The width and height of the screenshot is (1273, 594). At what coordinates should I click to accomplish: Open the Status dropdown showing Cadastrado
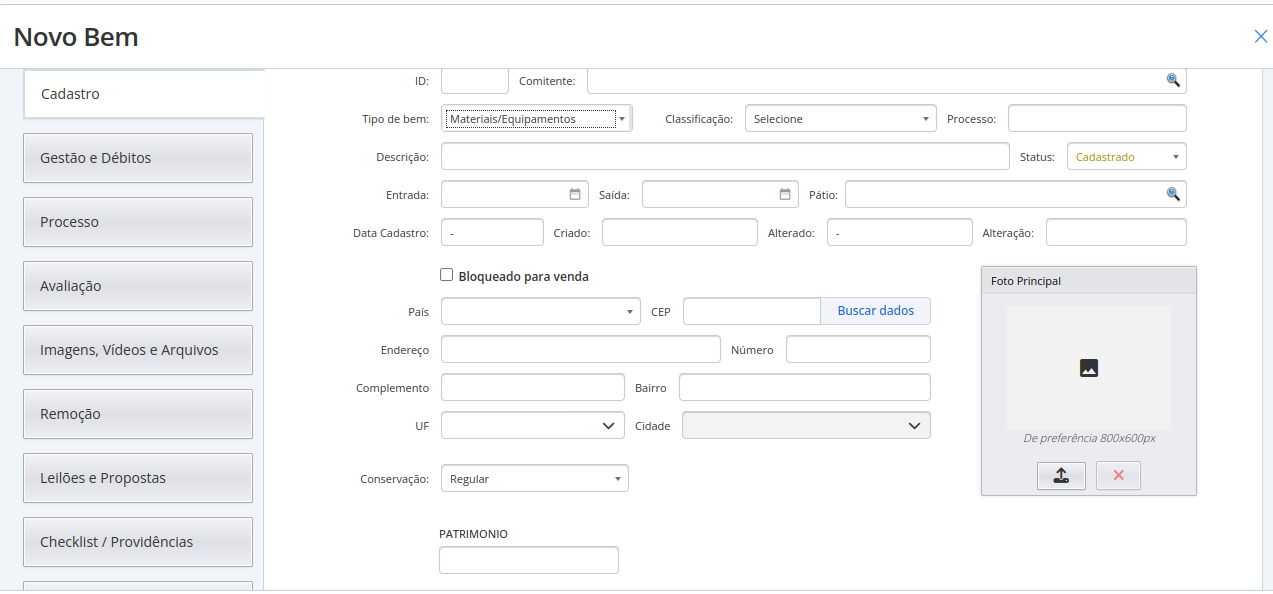(1126, 157)
